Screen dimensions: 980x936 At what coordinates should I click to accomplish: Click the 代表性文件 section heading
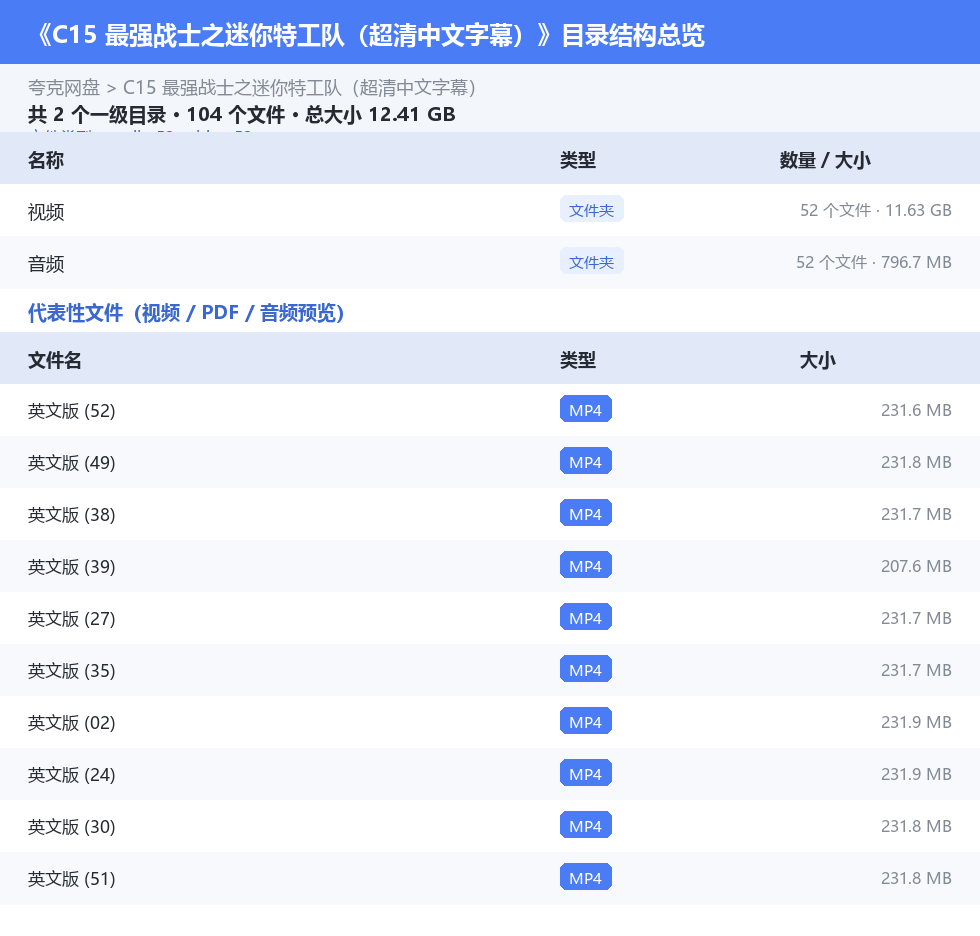click(186, 312)
